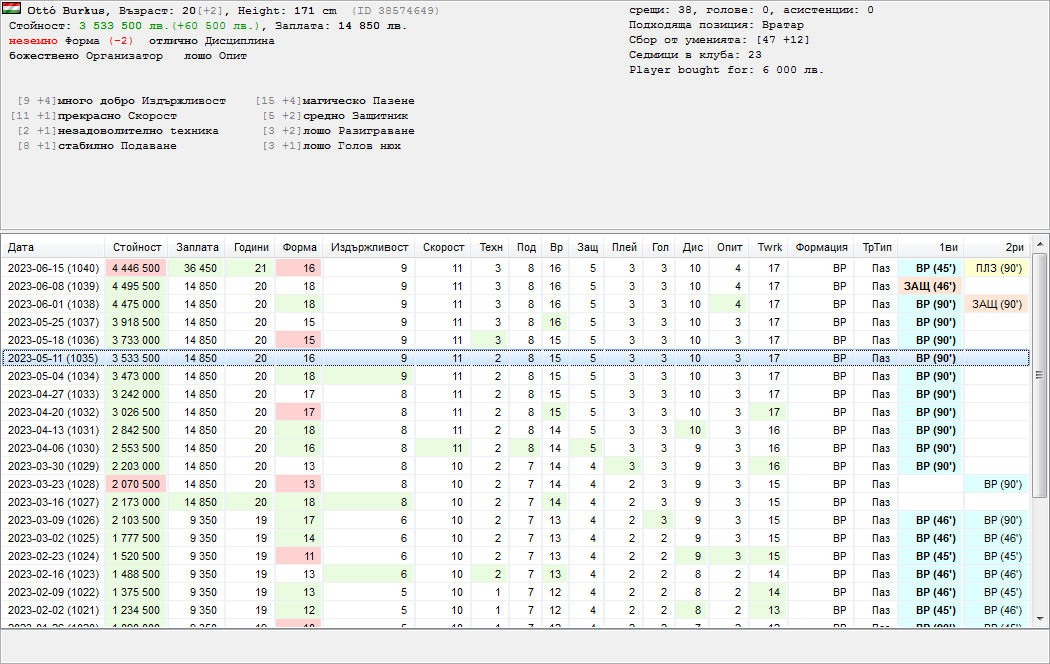This screenshot has width=1050, height=664.
Task: Click the 1ви column header
Action: tap(947, 247)
